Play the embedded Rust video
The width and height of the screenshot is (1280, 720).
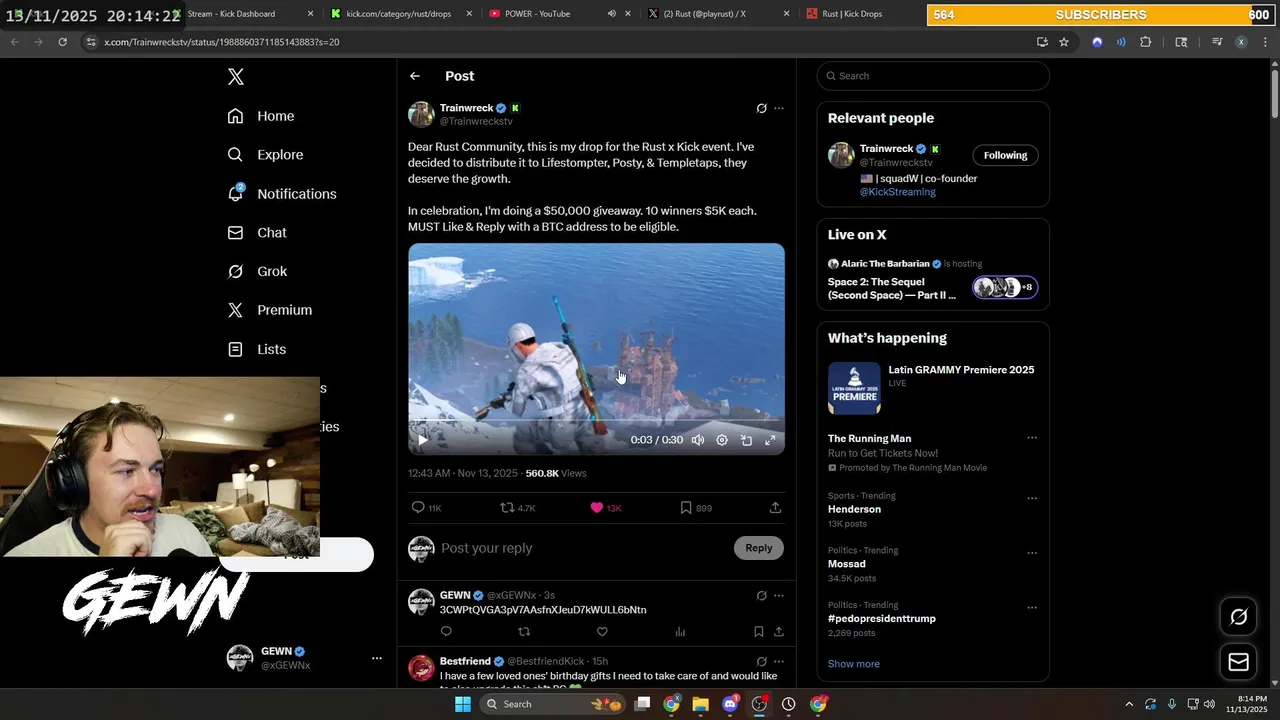click(423, 440)
